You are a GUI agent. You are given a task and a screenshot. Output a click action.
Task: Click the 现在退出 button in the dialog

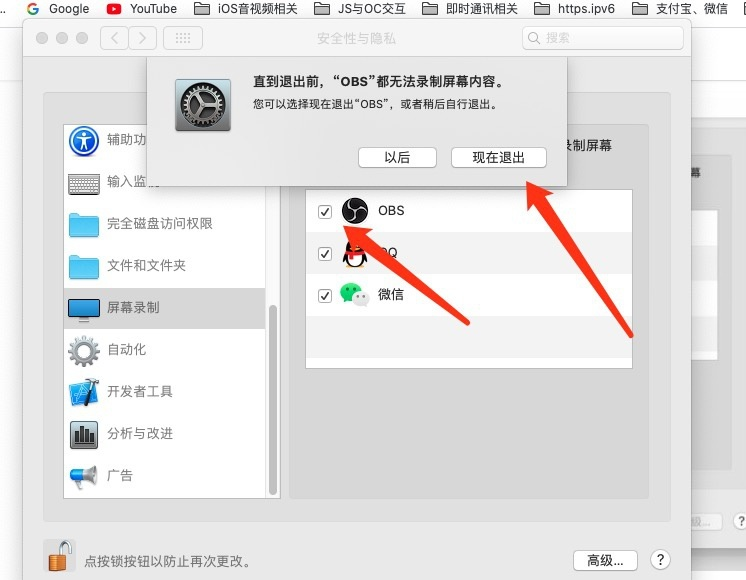(x=498, y=157)
